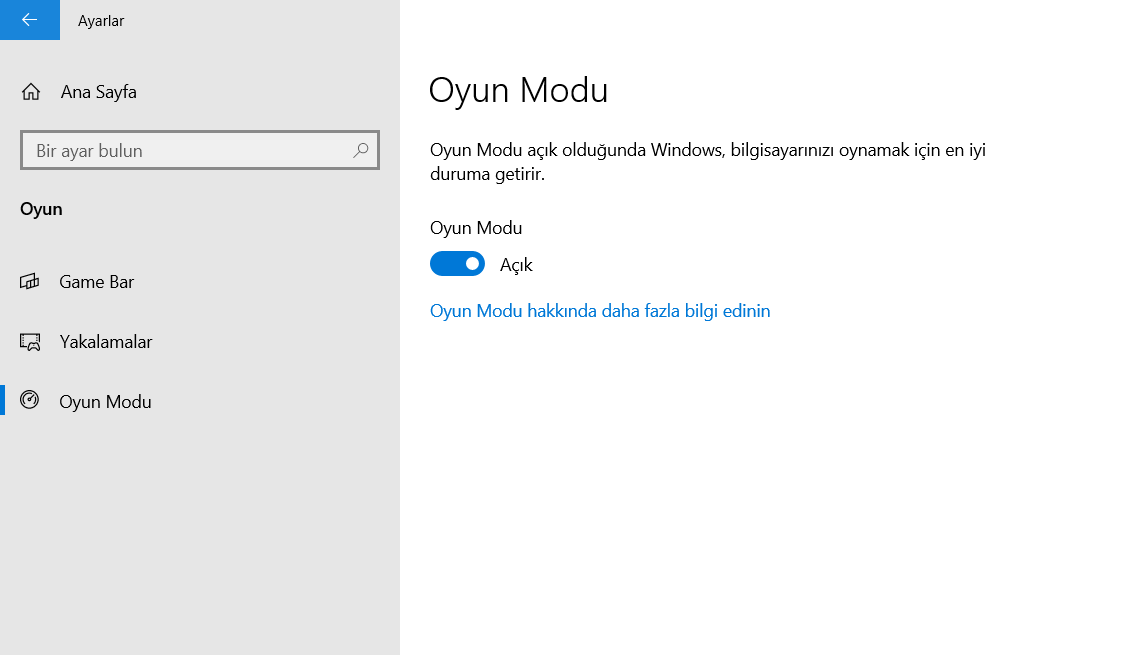Screen dimensions: 1125x655
Task: Click the Oyun Modu label above the toggle
Action: (x=476, y=228)
